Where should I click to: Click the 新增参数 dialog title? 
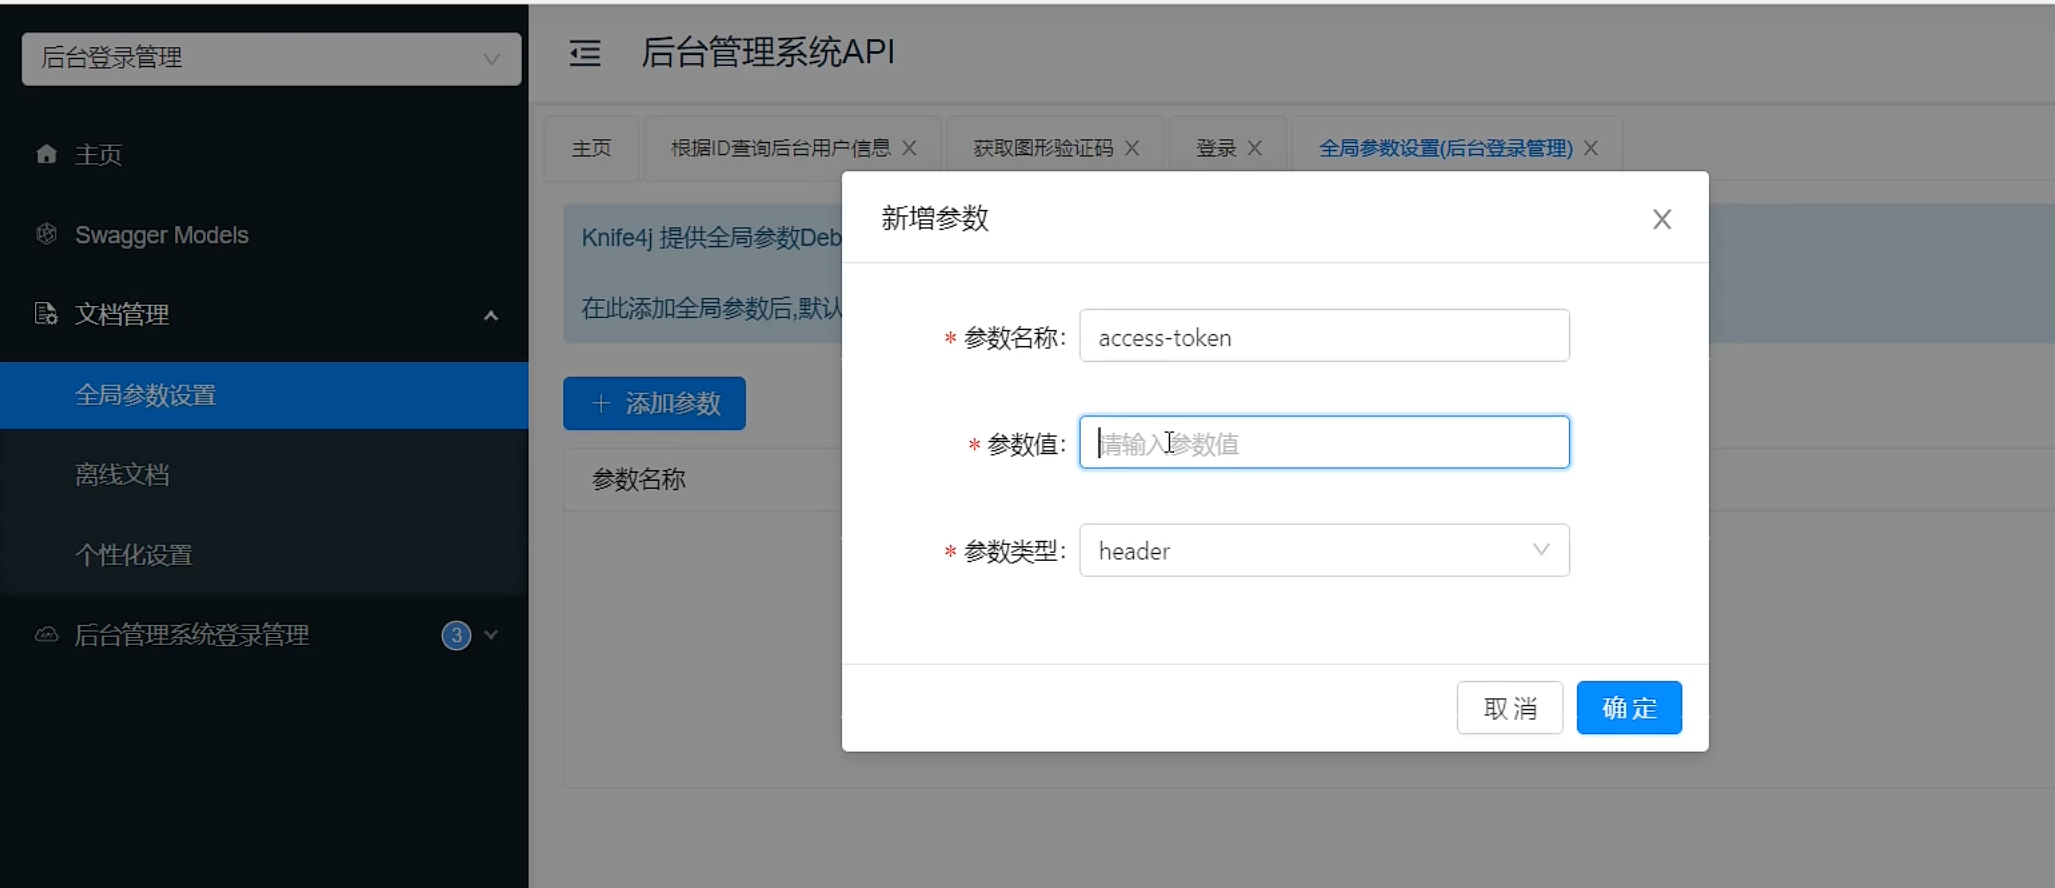pyautogui.click(x=935, y=218)
